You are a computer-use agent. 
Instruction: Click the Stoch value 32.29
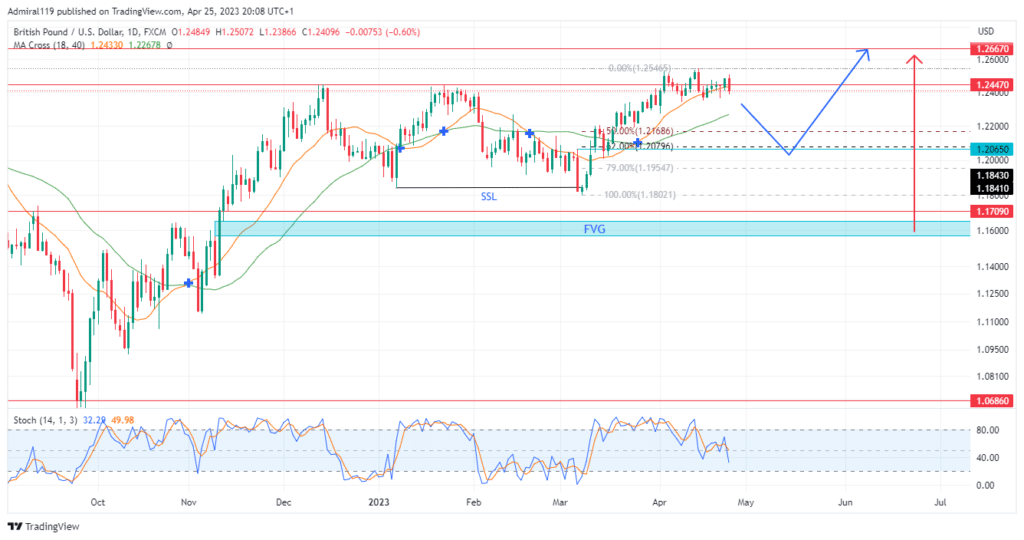click(94, 420)
